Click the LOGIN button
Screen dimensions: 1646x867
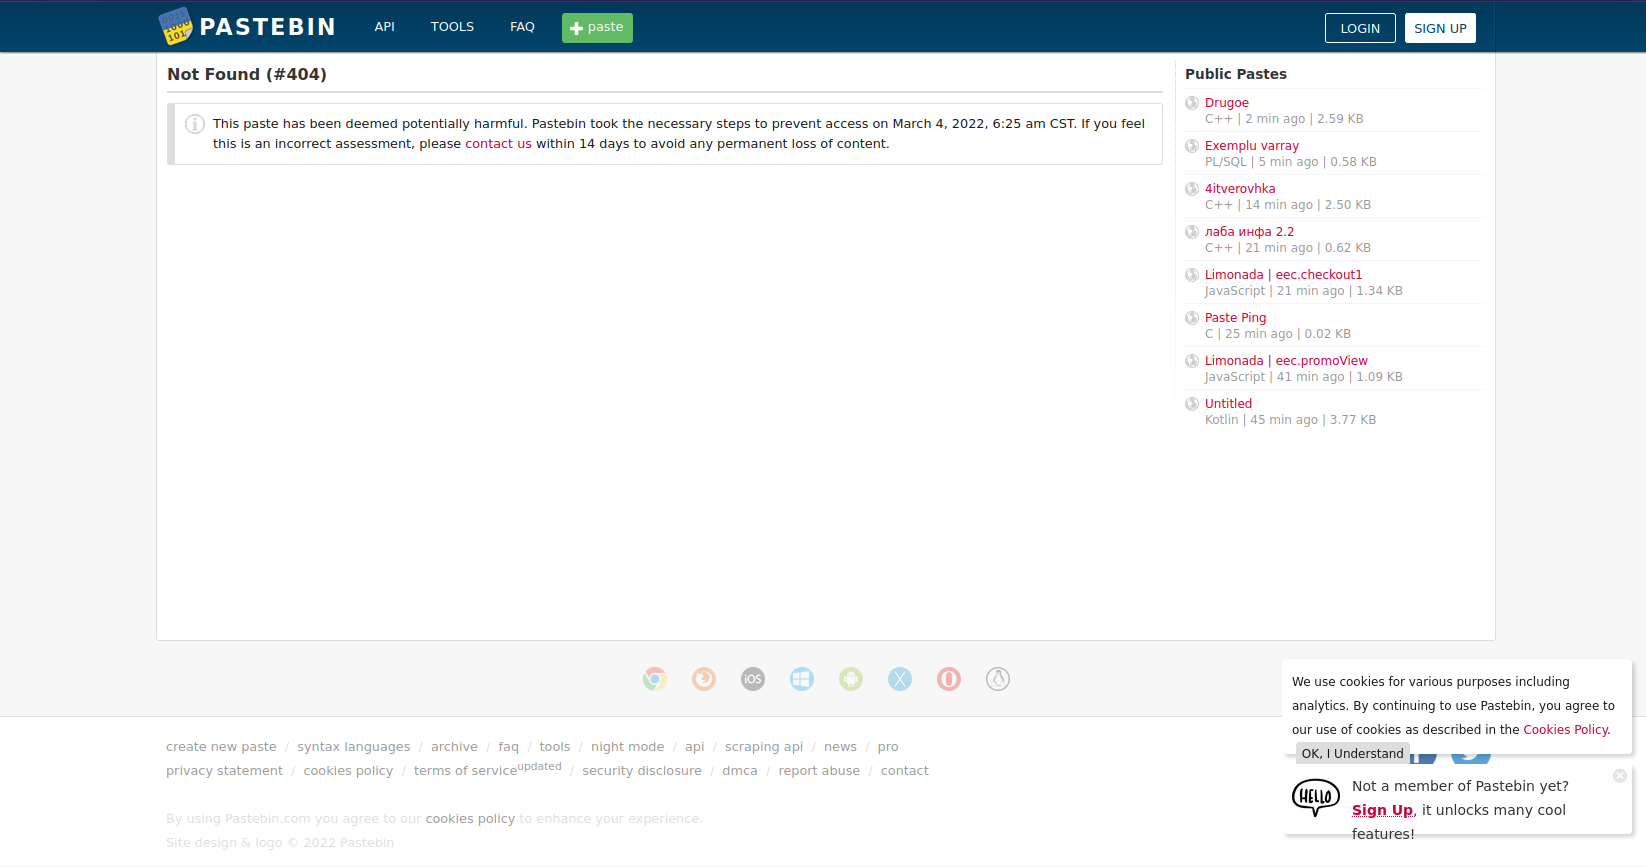1360,28
